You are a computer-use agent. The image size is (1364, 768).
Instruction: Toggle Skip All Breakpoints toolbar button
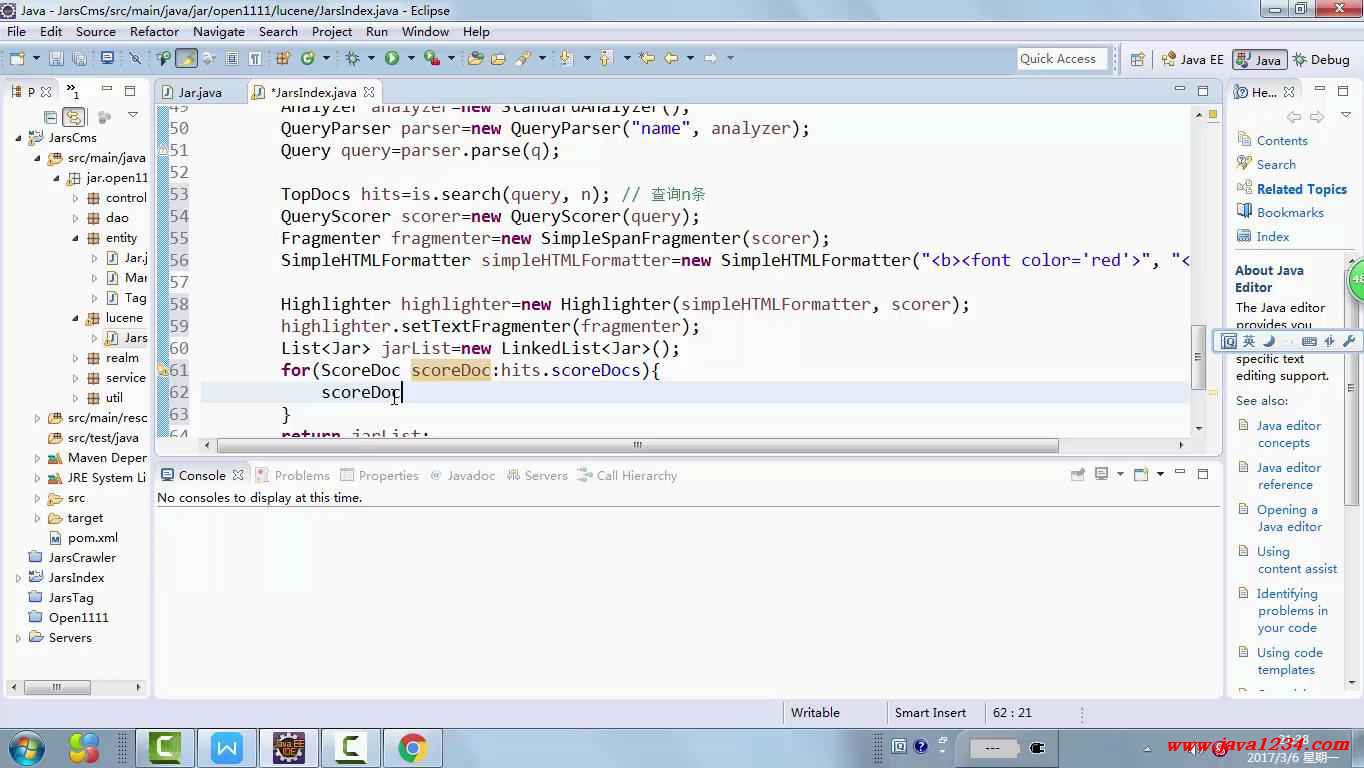[x=134, y=58]
